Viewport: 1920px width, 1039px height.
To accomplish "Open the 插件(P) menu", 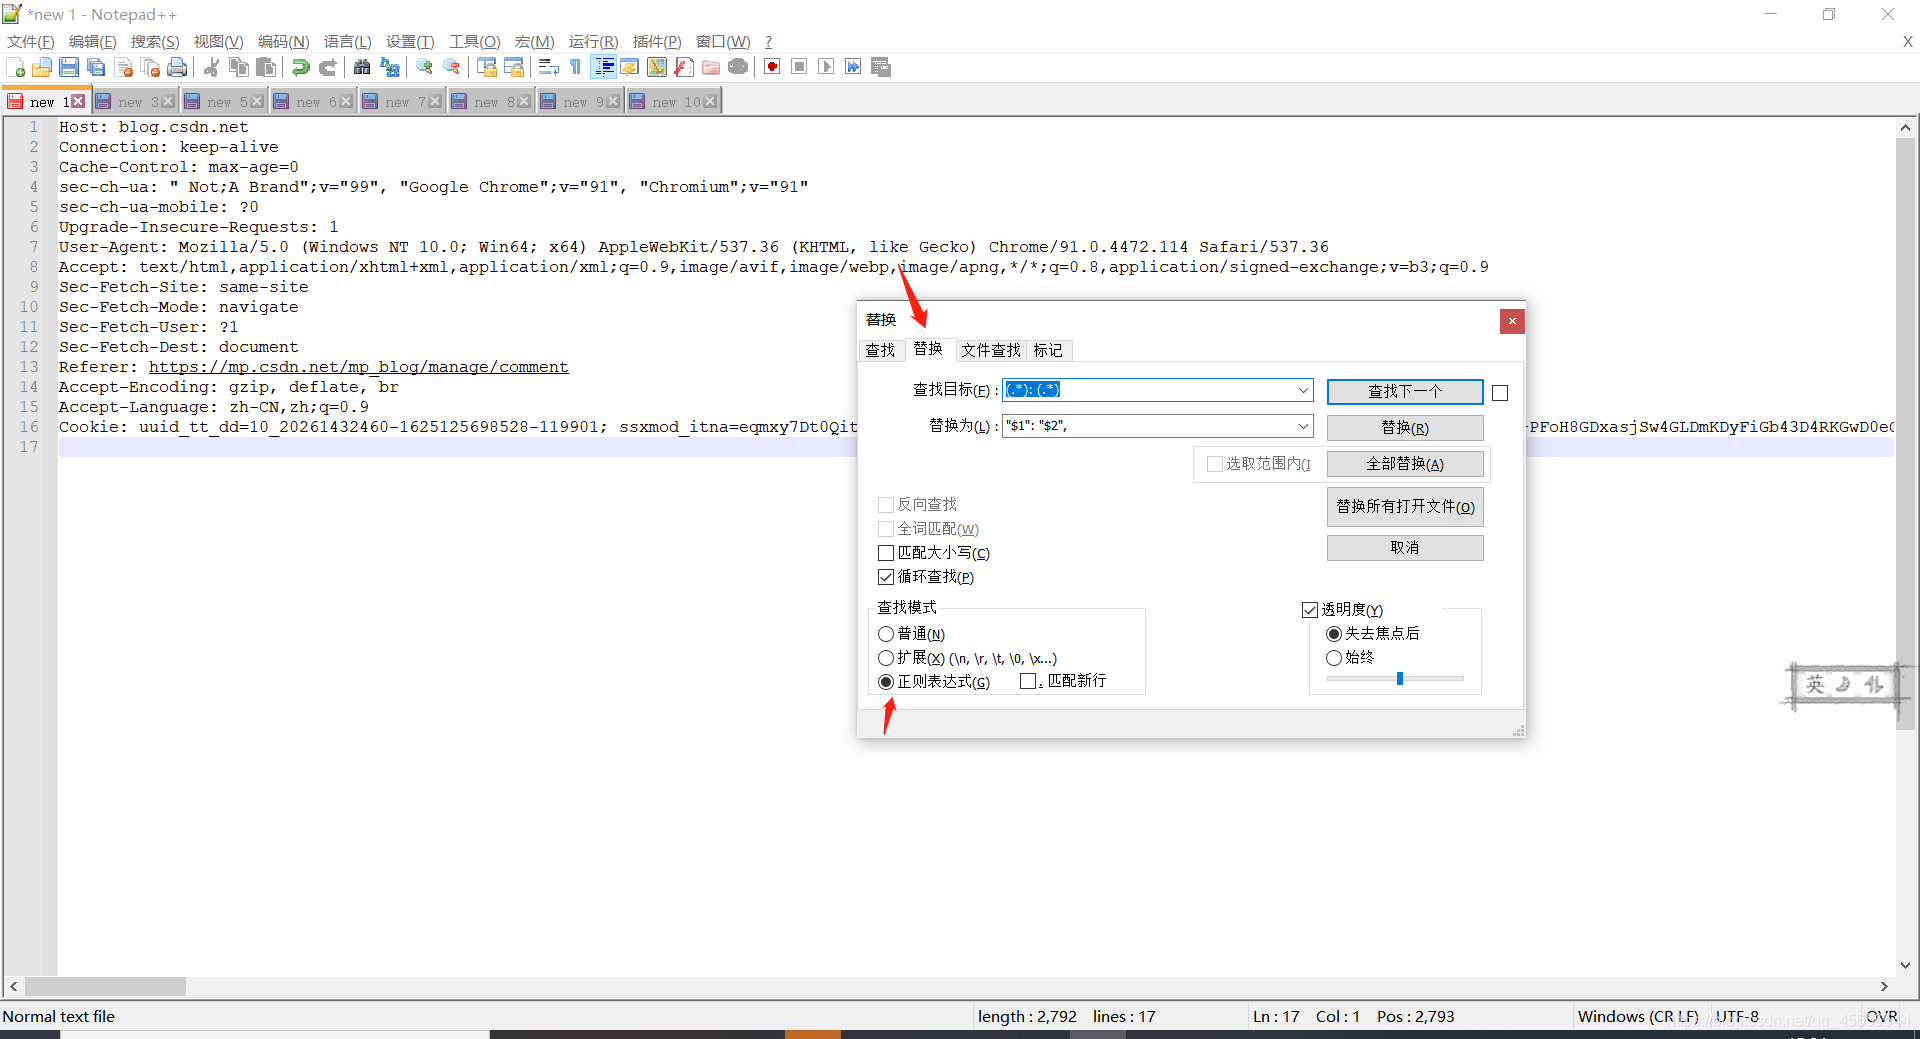I will (657, 41).
